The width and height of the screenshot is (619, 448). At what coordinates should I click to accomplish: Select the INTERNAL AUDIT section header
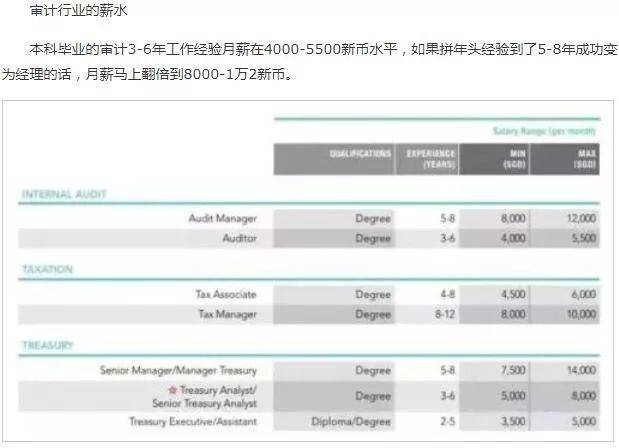click(62, 193)
